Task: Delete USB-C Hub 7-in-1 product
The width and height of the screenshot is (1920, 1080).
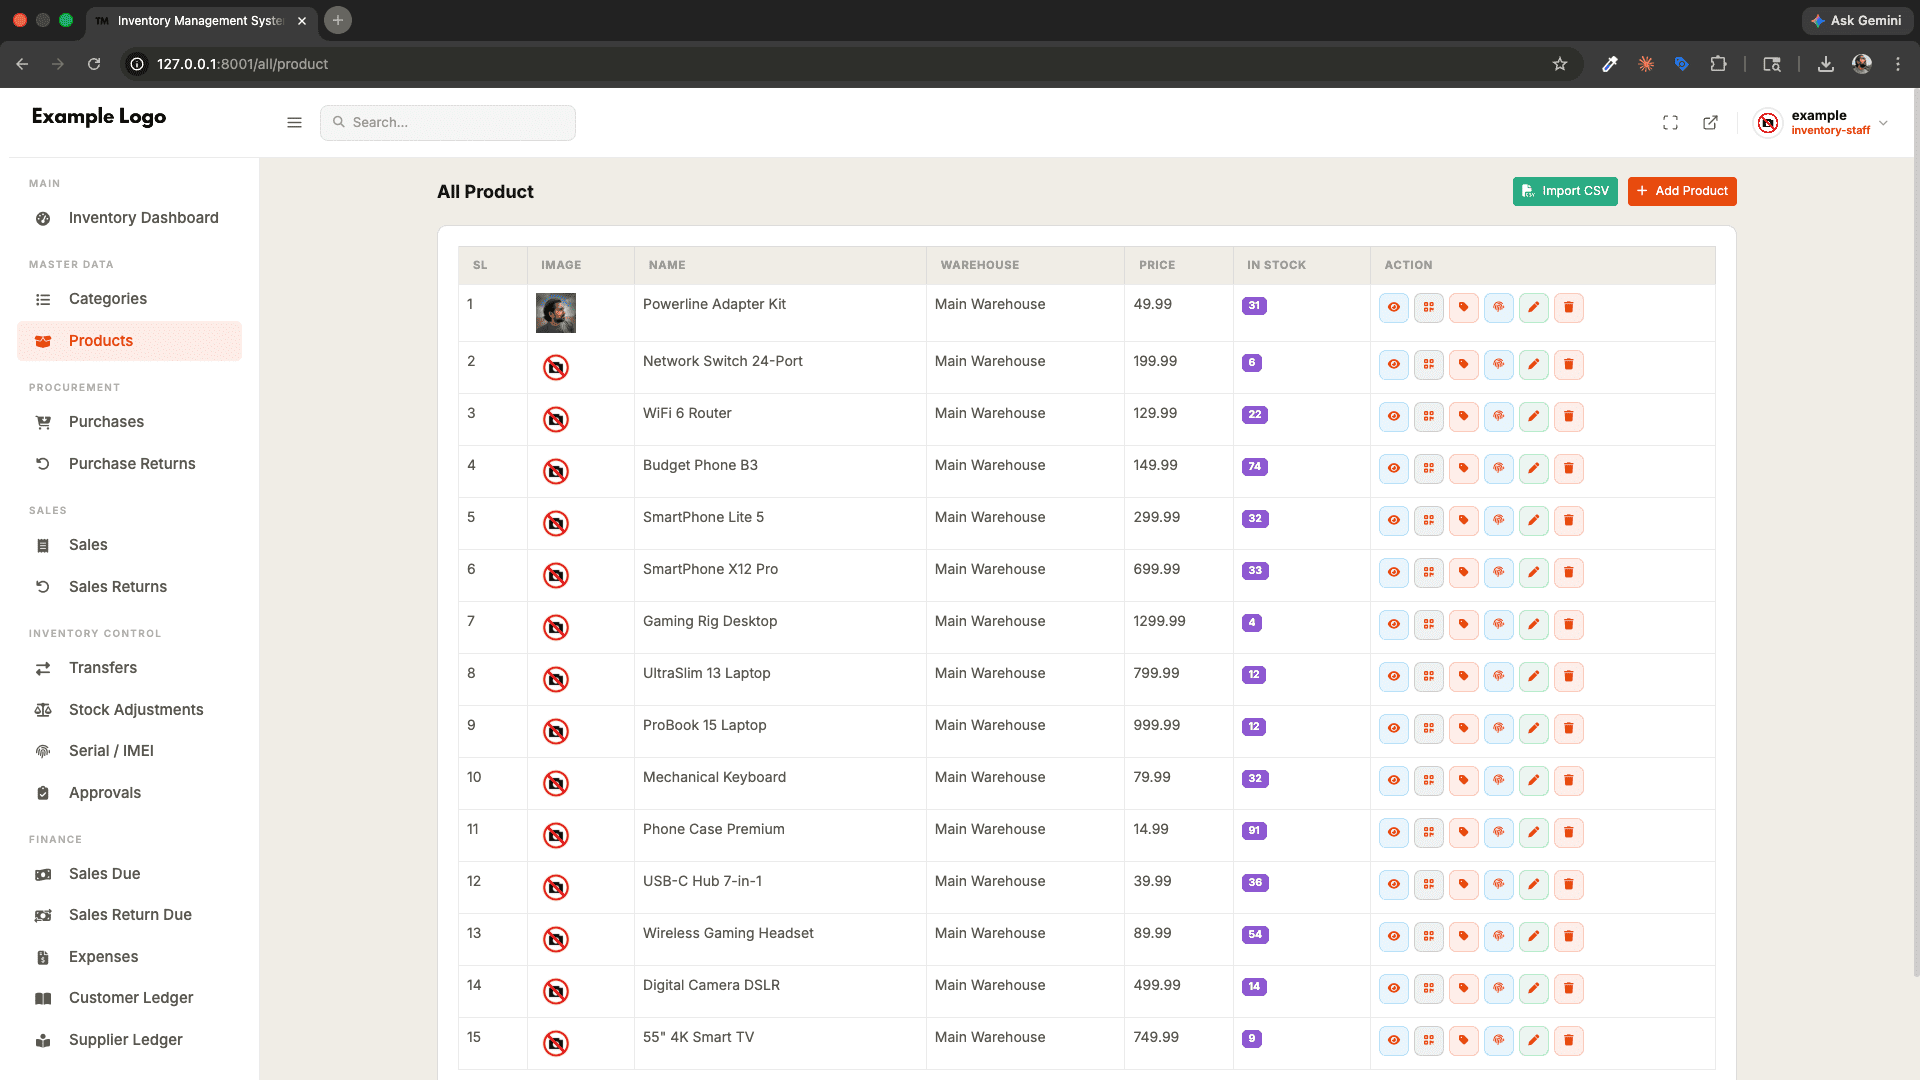Action: (1568, 884)
